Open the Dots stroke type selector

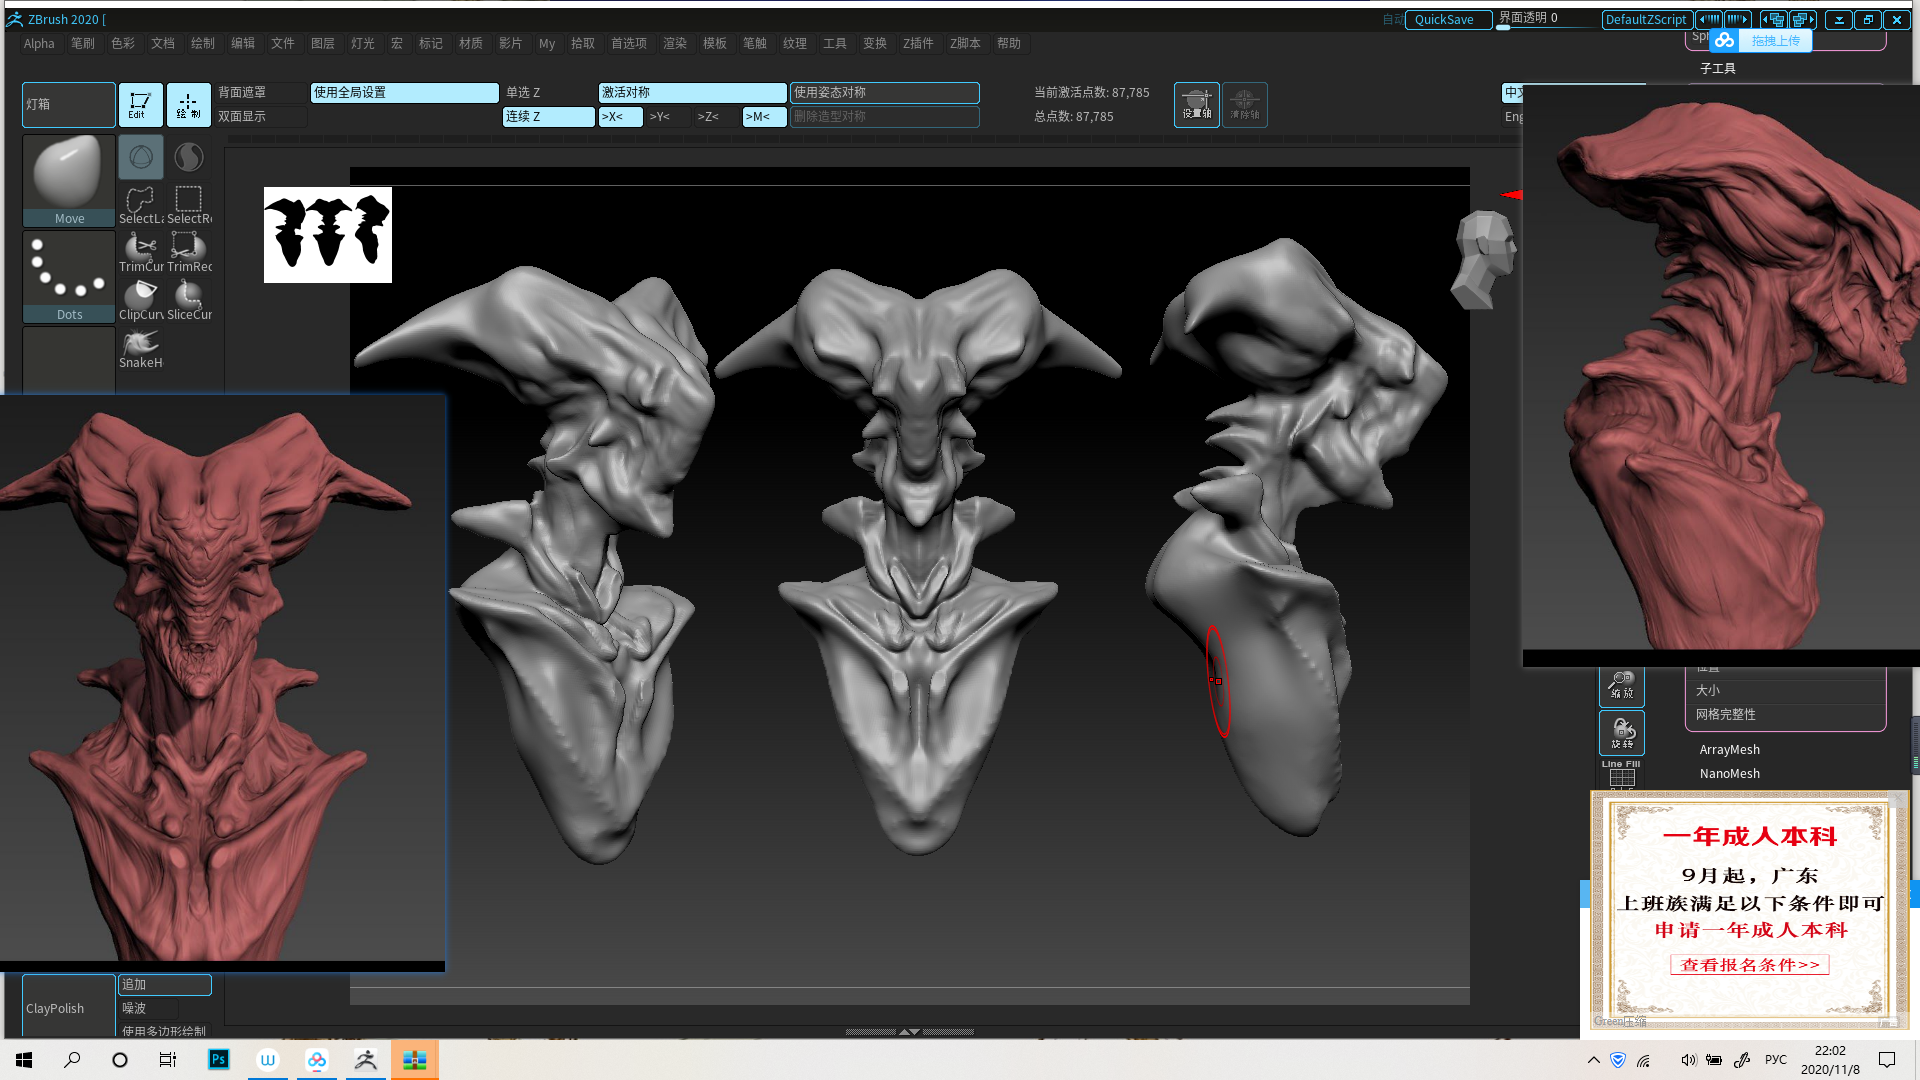point(69,276)
